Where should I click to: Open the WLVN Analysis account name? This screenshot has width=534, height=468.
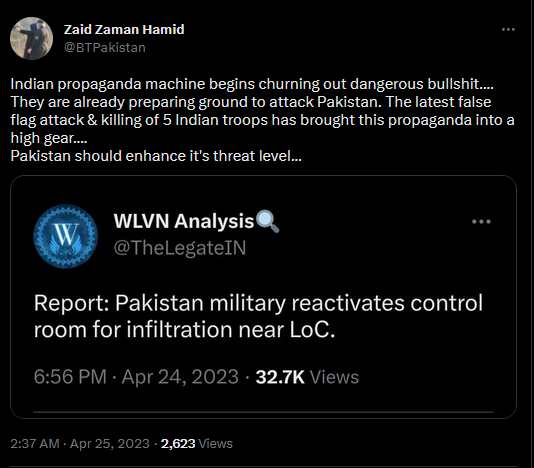tap(184, 221)
